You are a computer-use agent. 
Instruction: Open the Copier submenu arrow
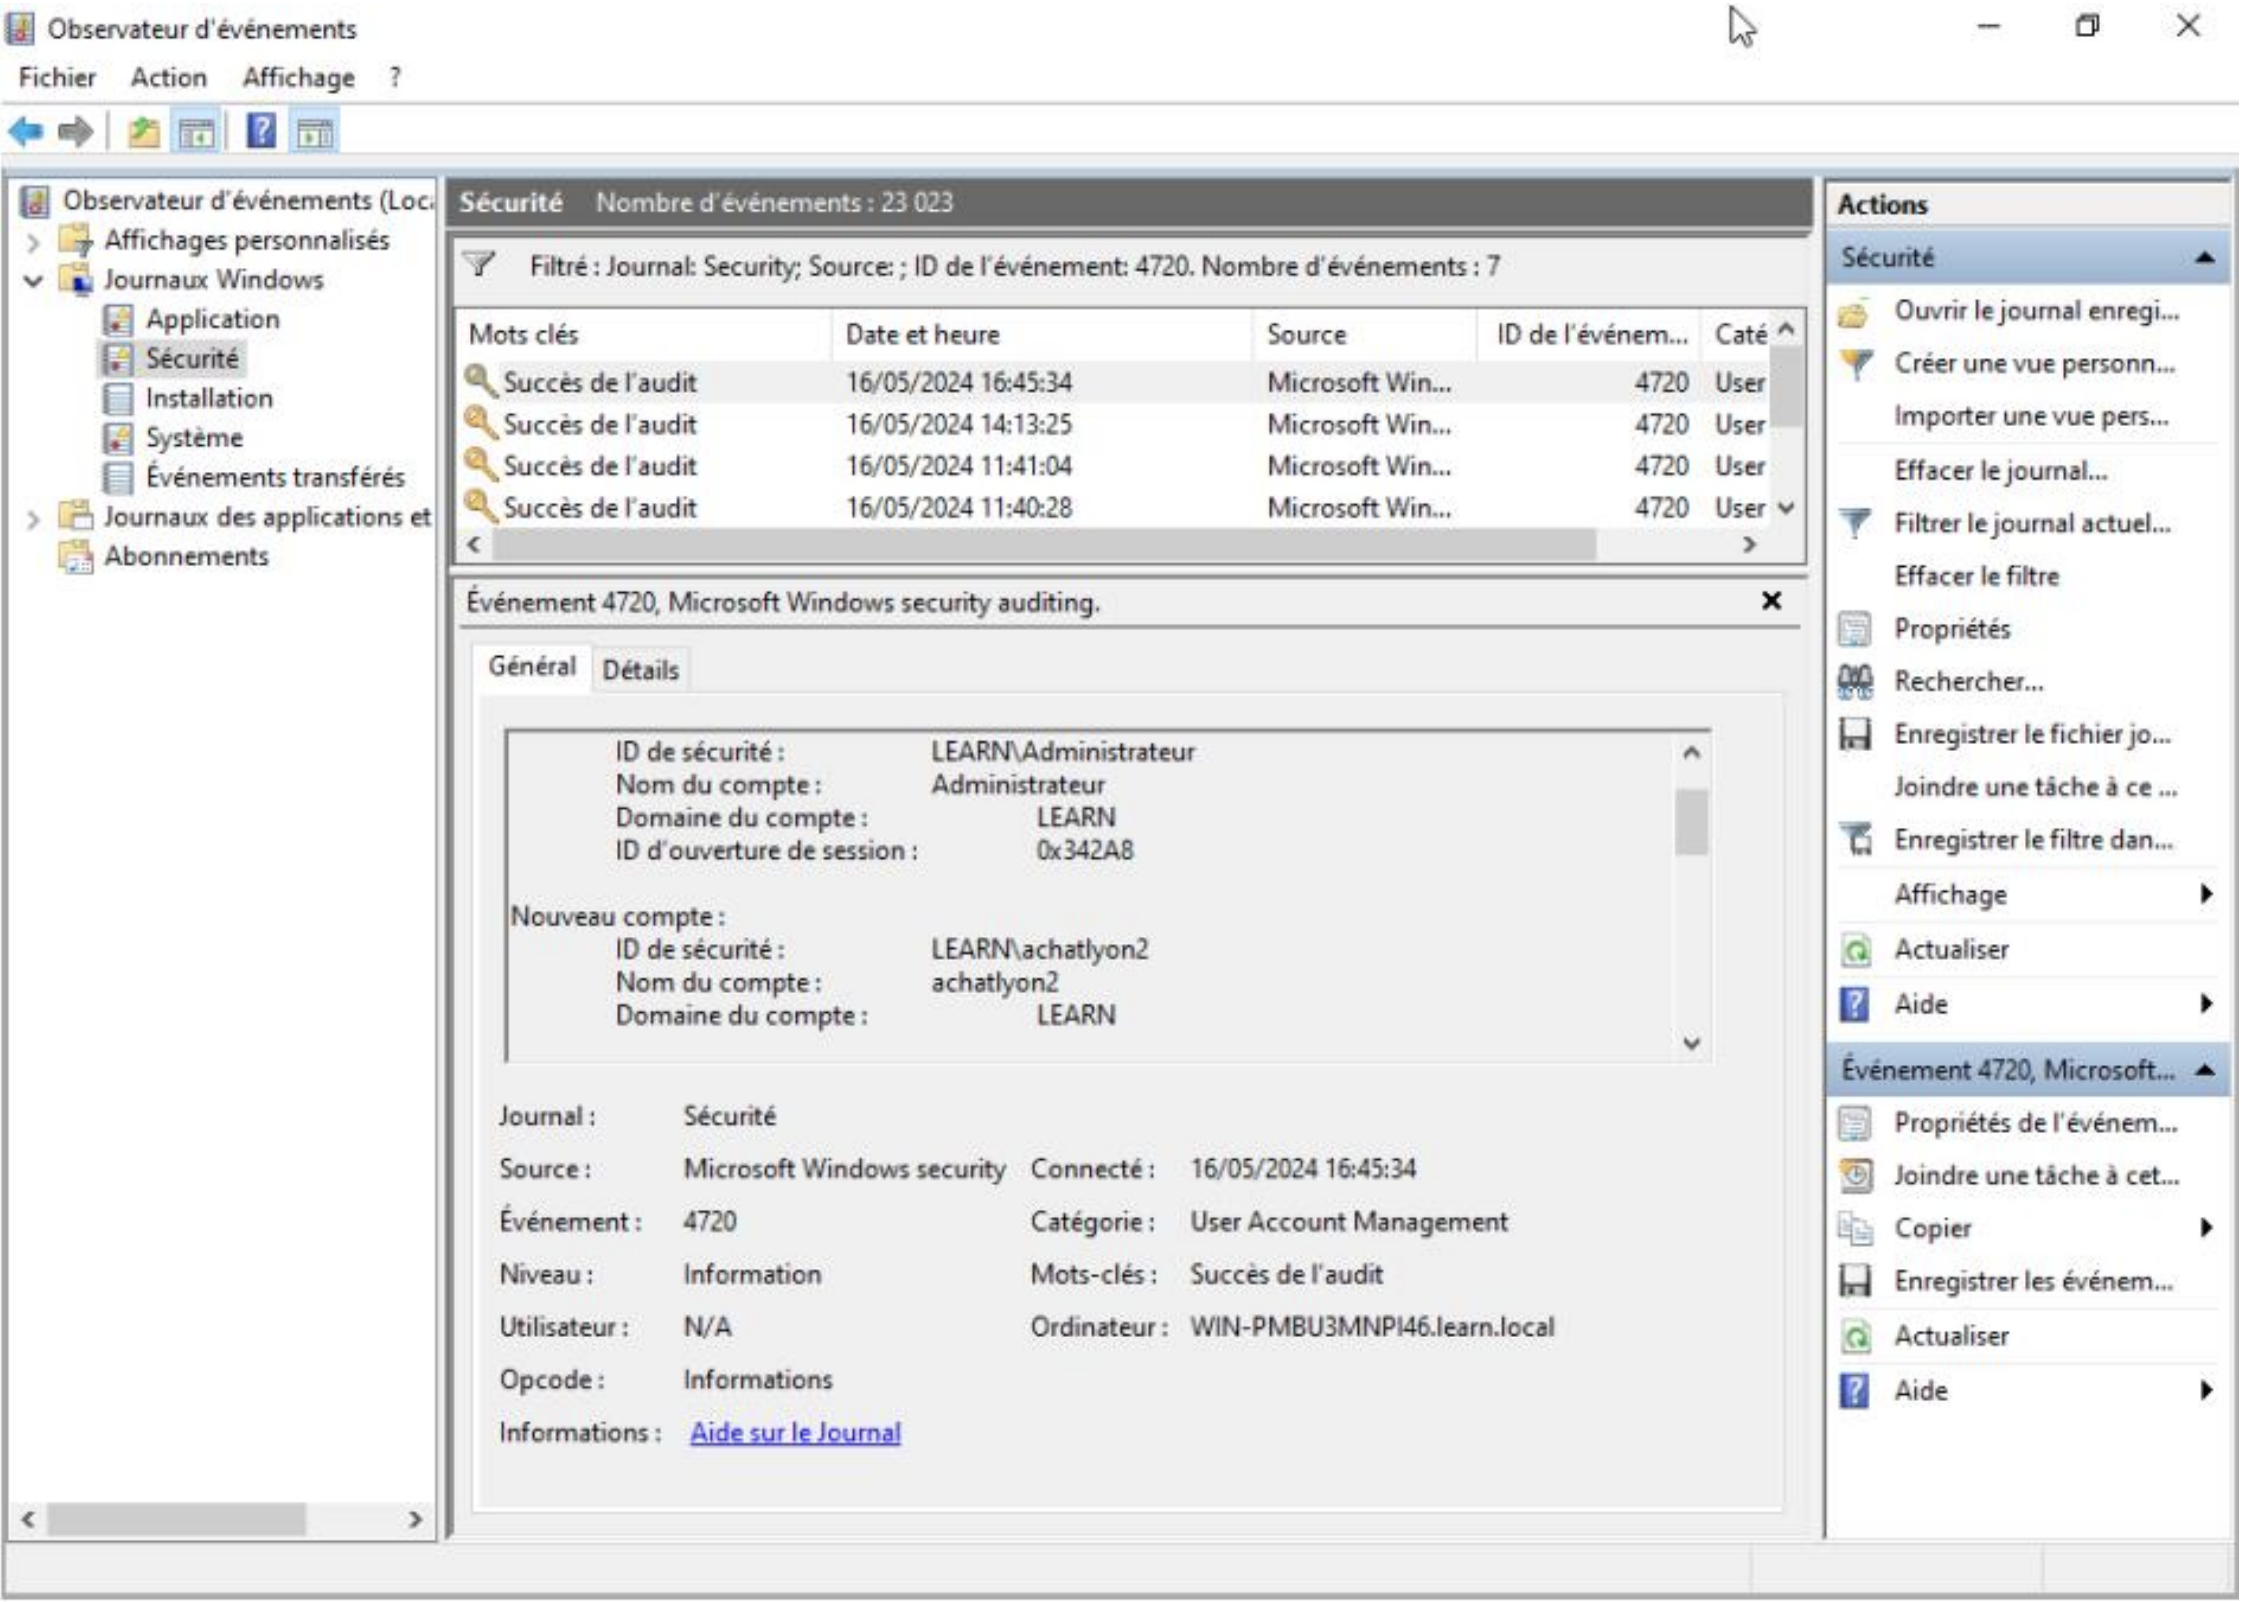pyautogui.click(x=2206, y=1229)
